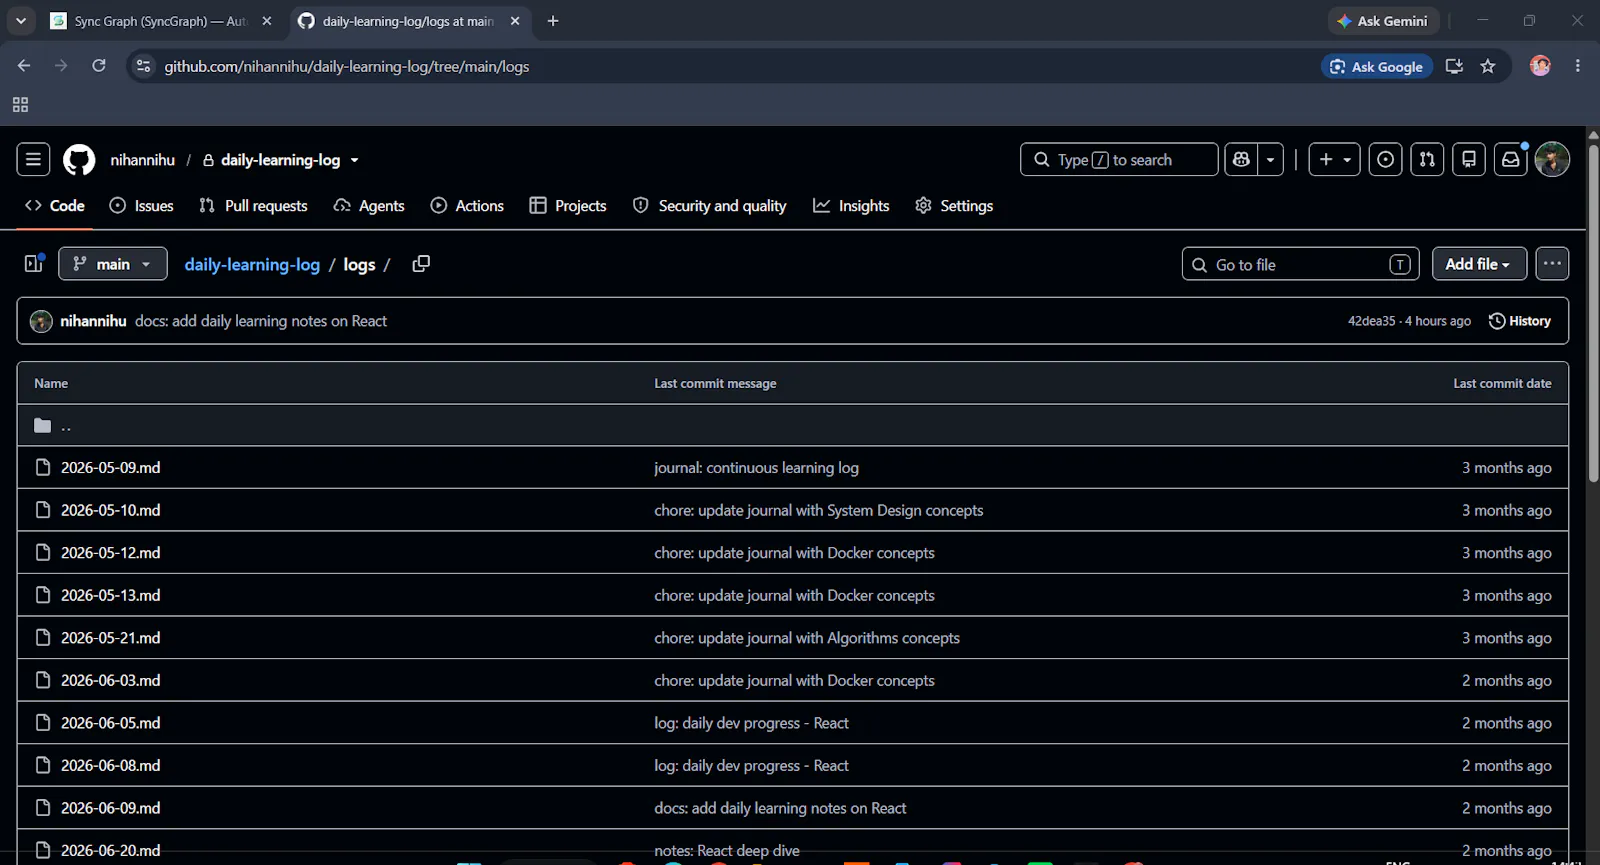Open the notifications inbox icon
The image size is (1600, 865).
click(x=1511, y=159)
